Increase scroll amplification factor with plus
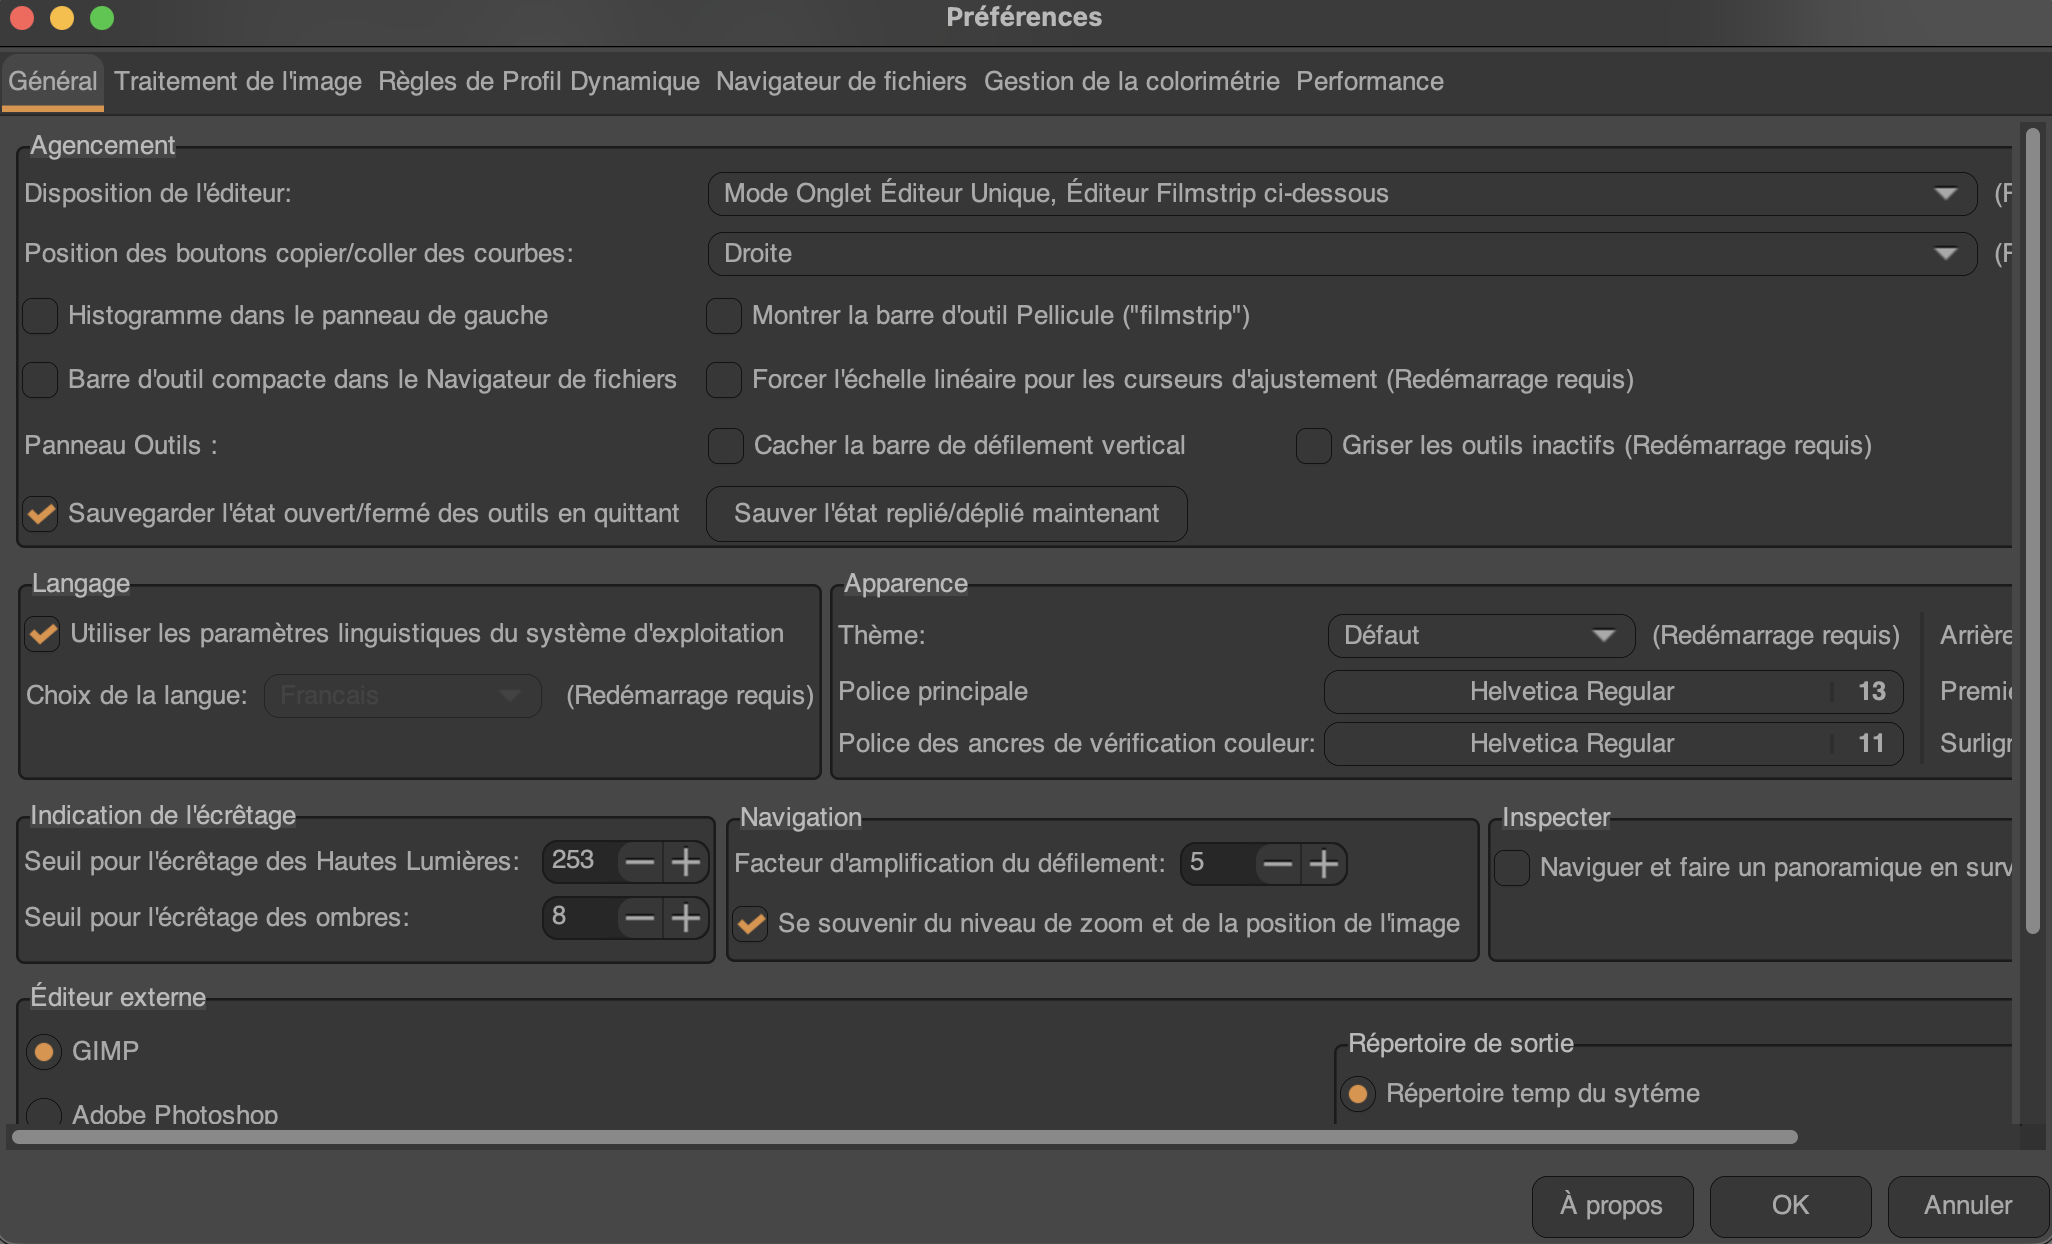Screen dimensions: 2052x1244 click(x=1324, y=863)
